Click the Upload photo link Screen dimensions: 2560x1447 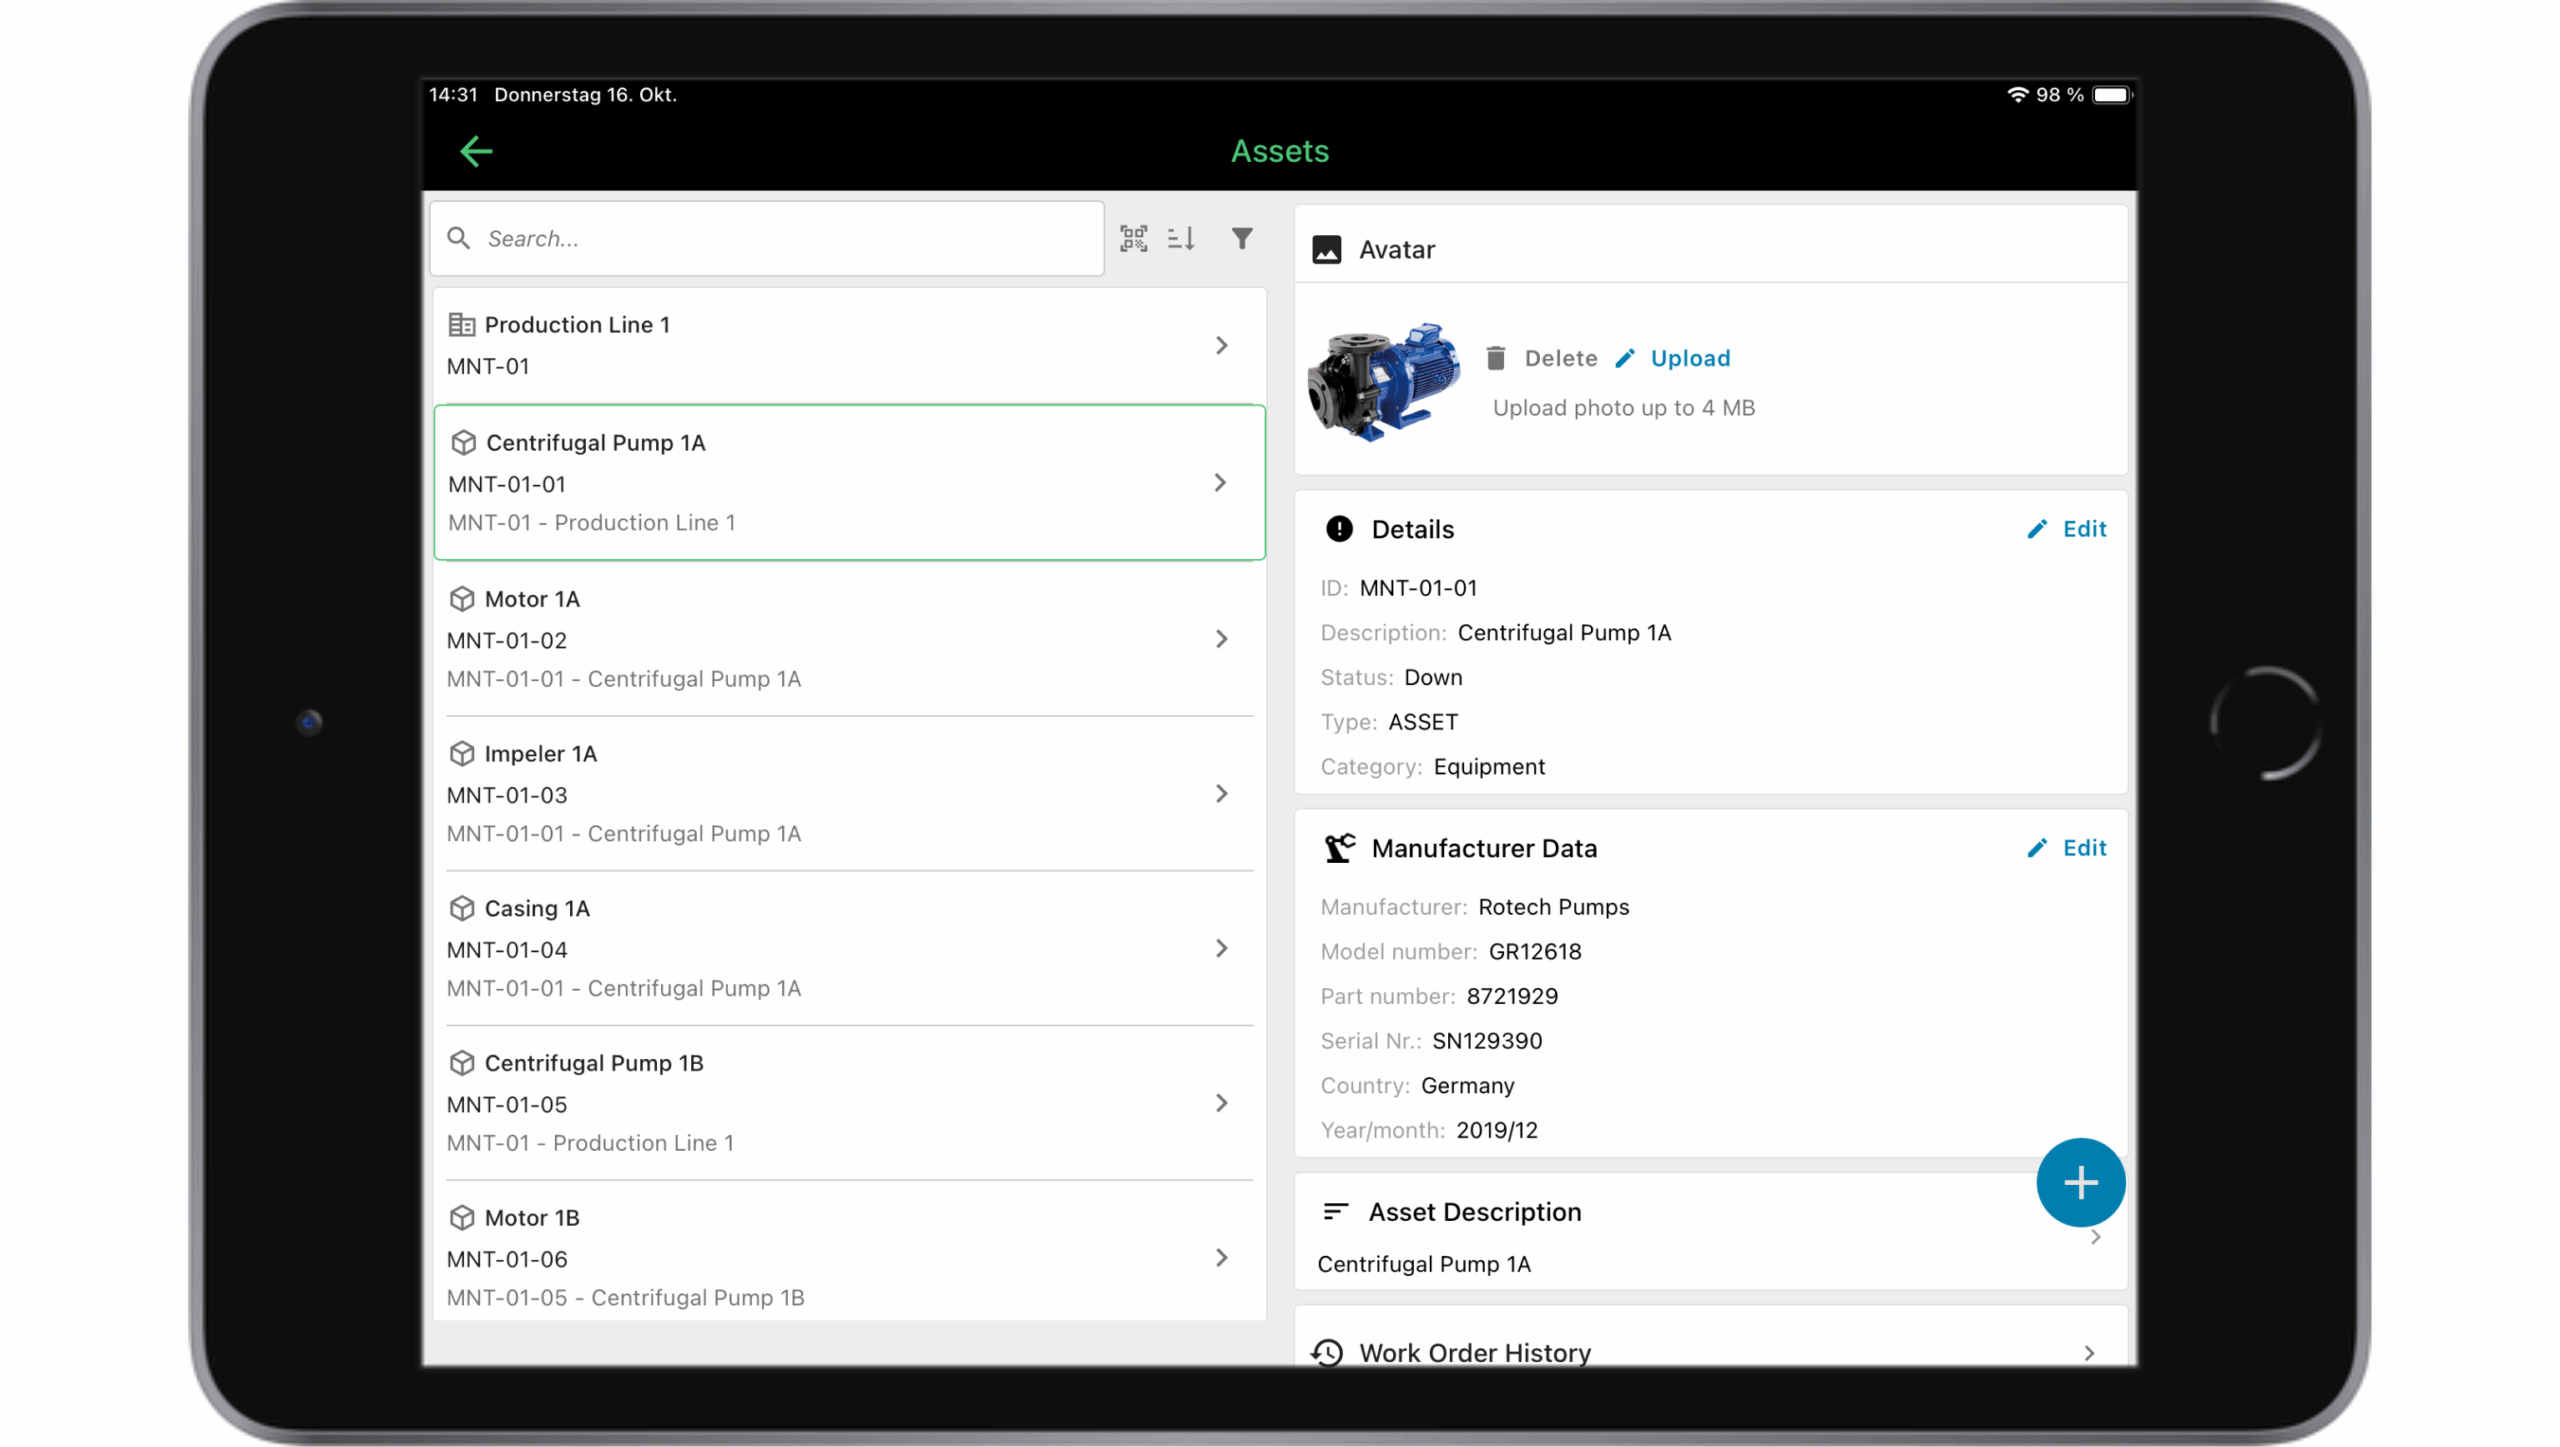[x=1689, y=358]
